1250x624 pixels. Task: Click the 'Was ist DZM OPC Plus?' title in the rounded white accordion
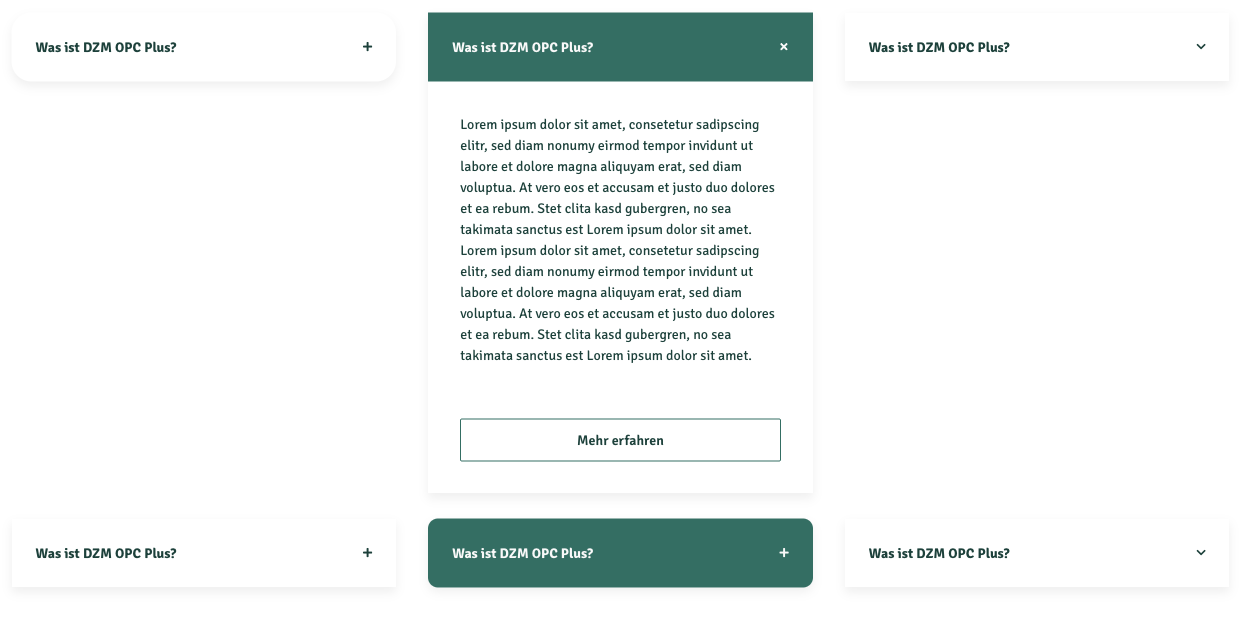(106, 47)
